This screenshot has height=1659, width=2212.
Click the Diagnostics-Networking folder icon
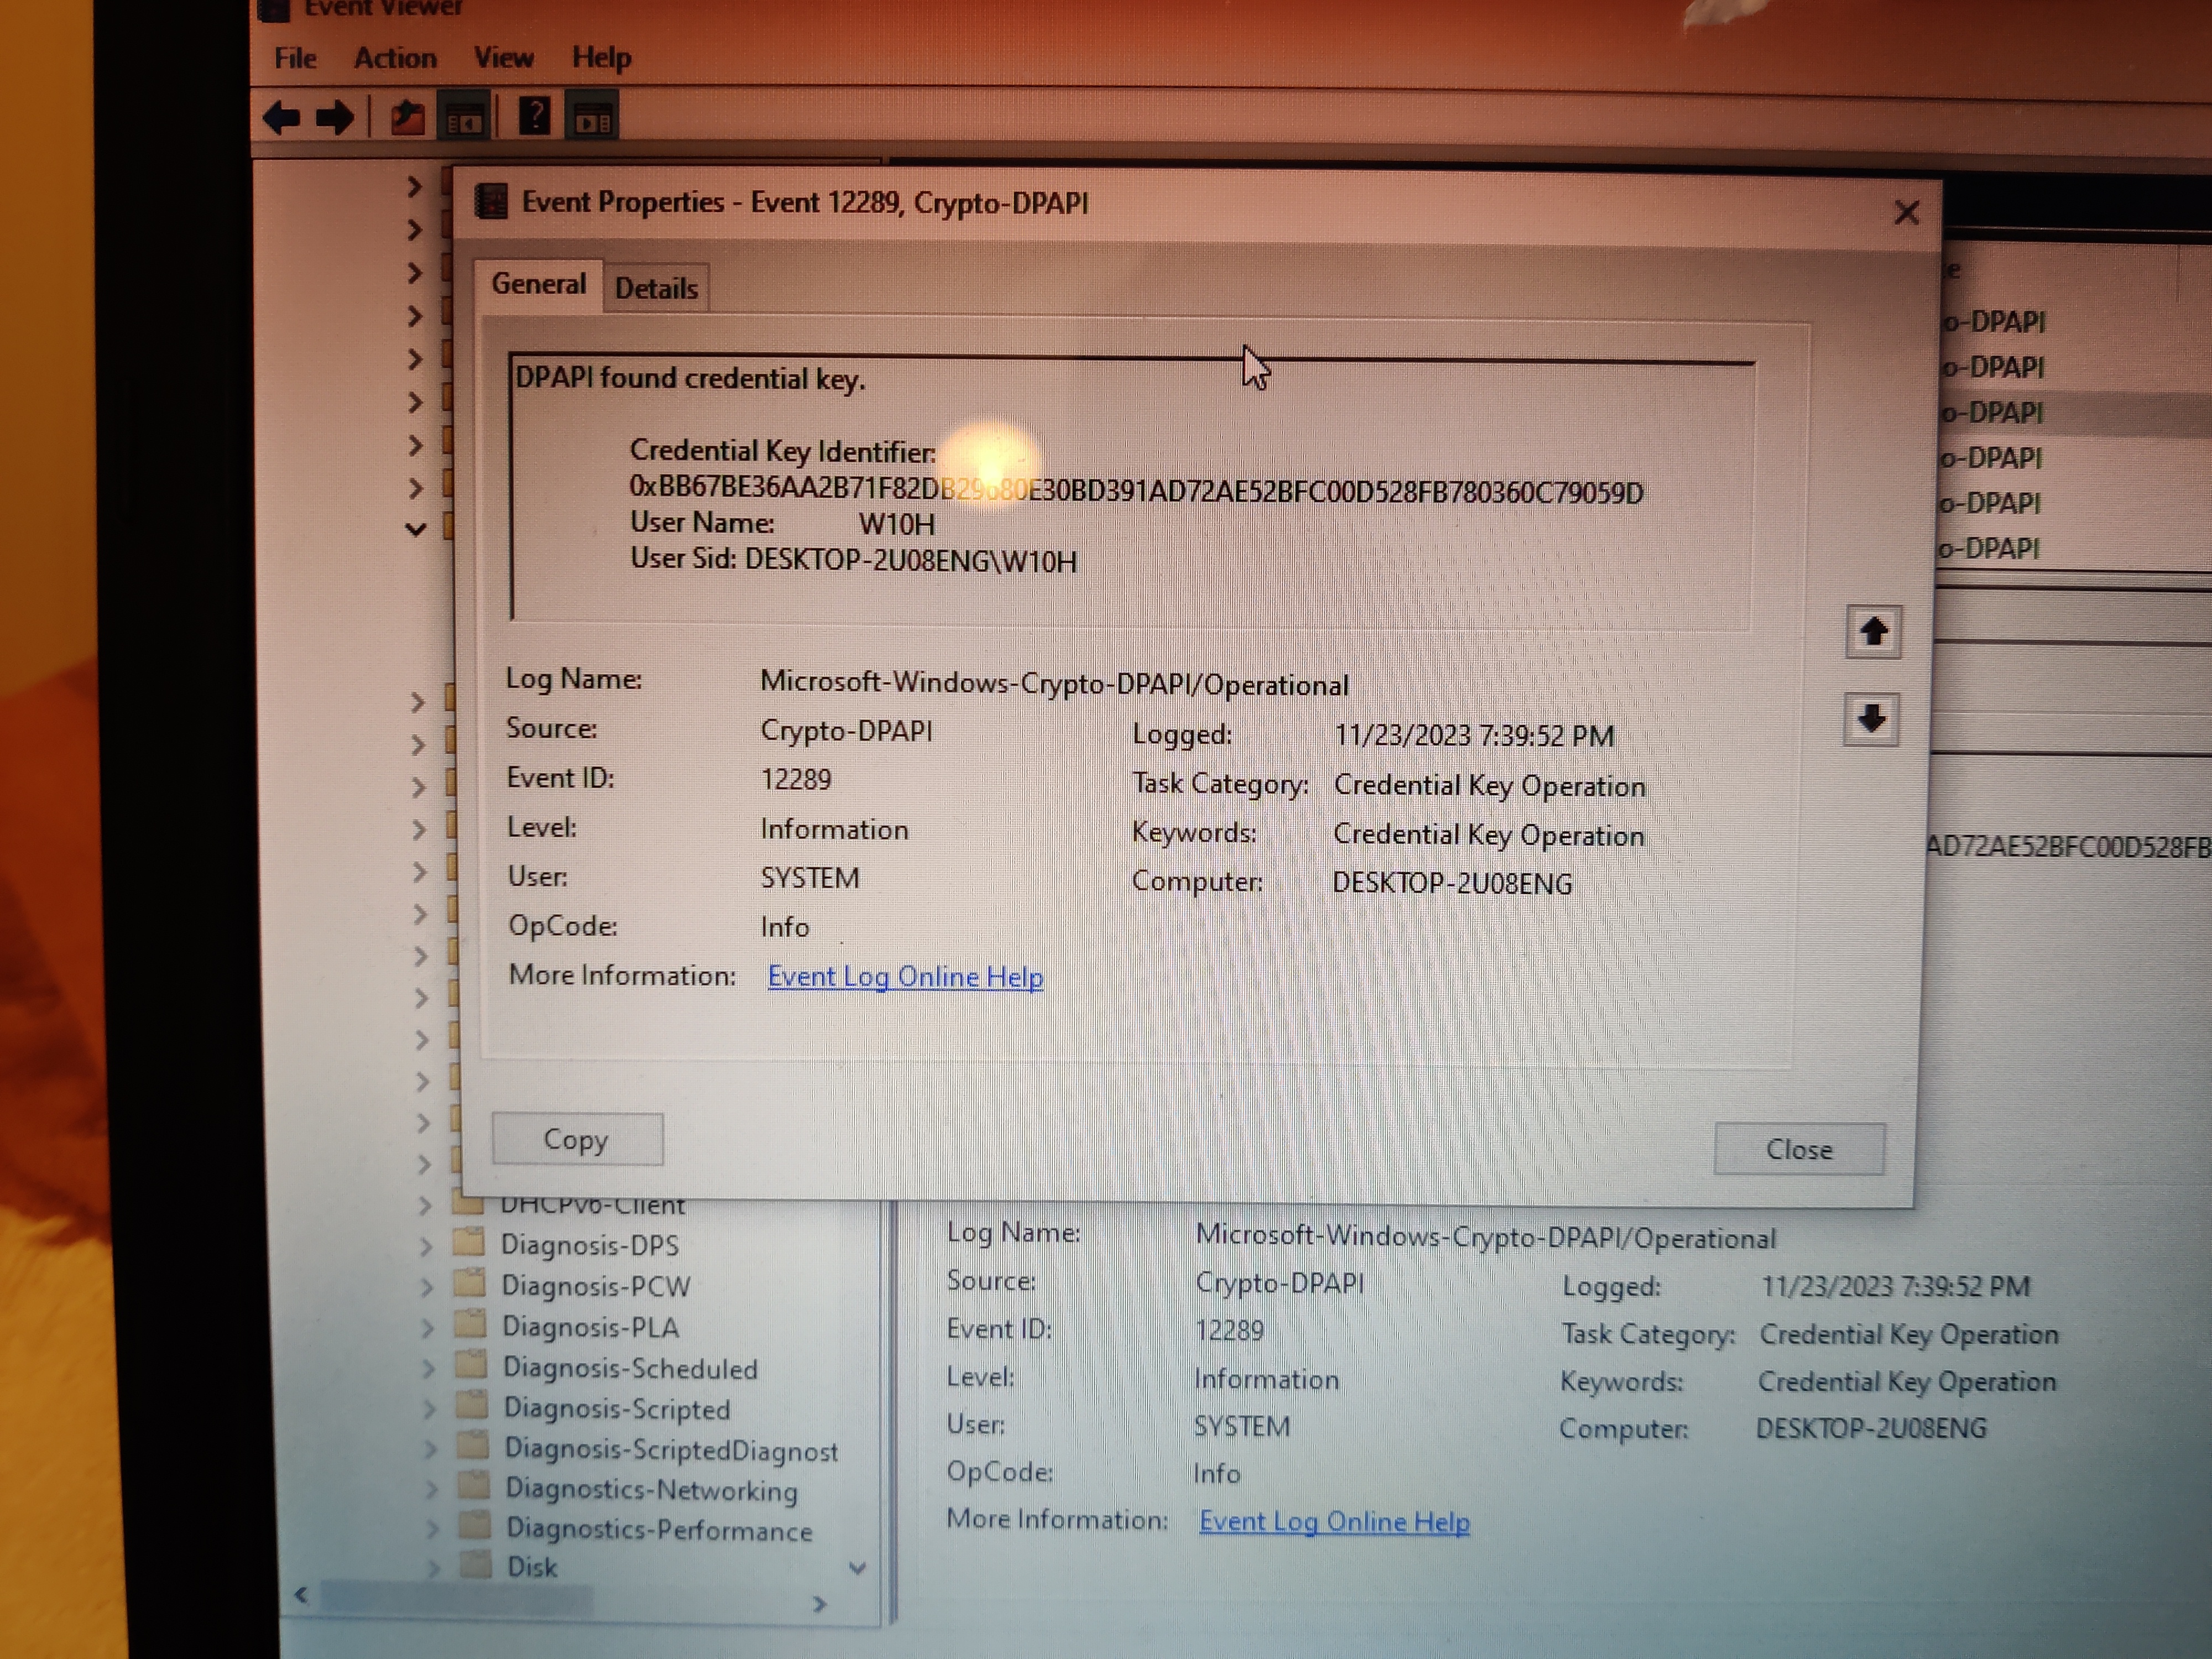click(473, 1487)
